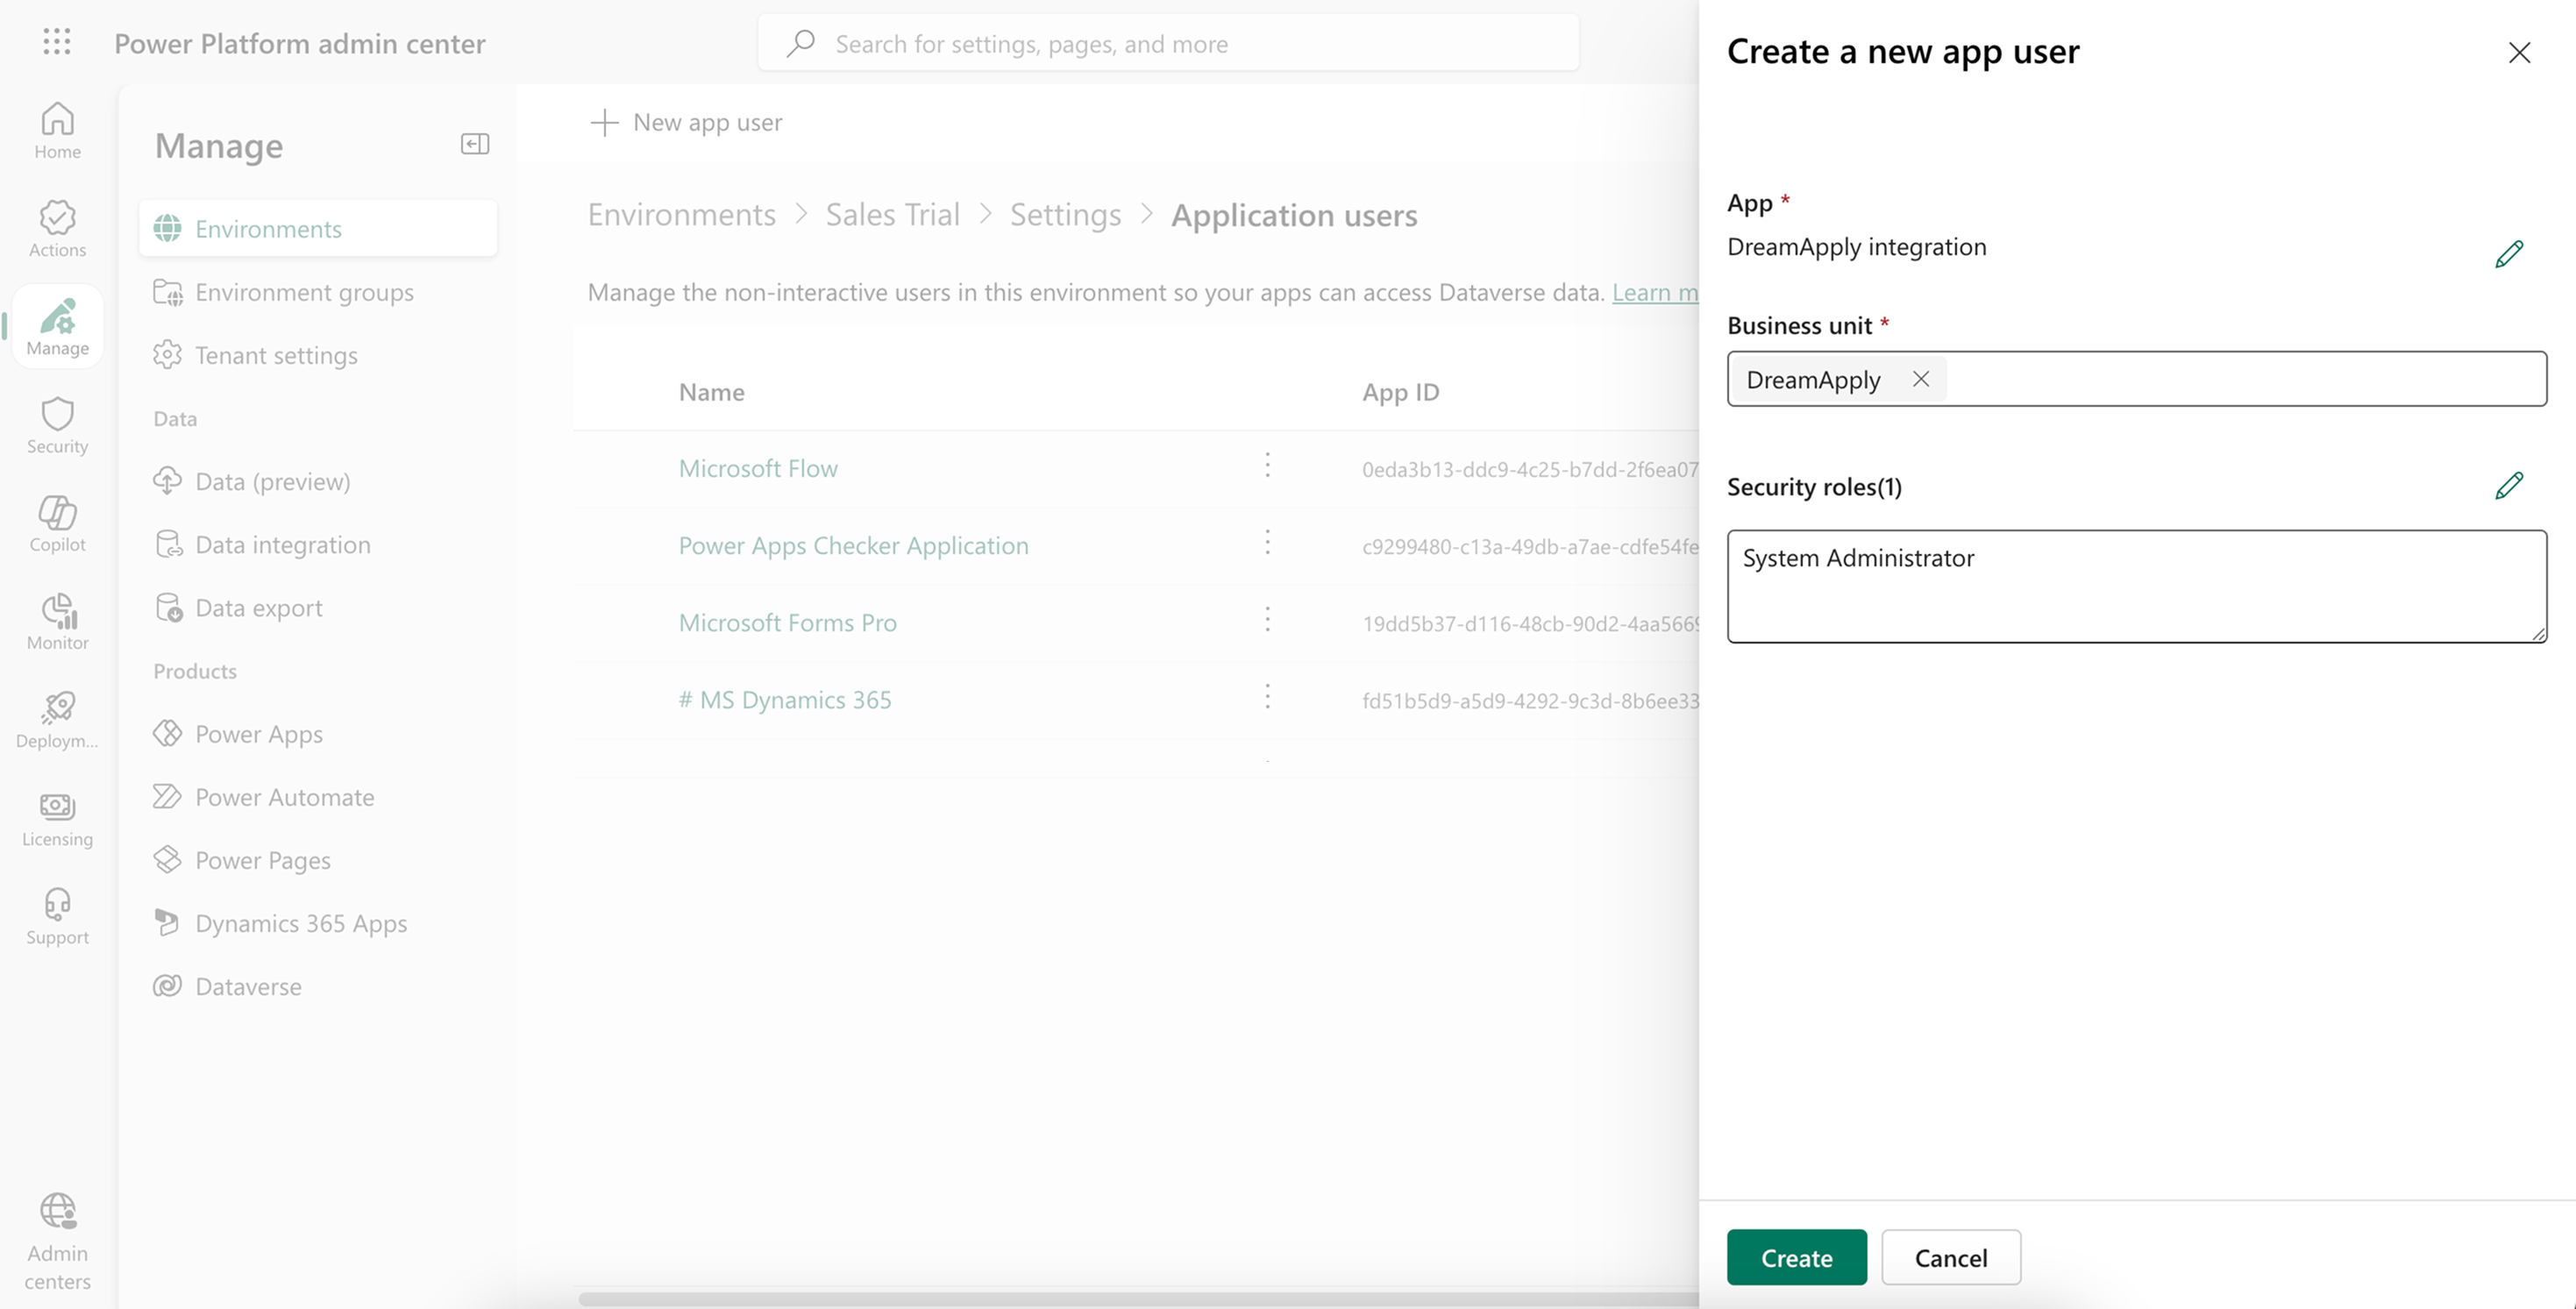
Task: Open Deployment in left rail
Action: 57,719
